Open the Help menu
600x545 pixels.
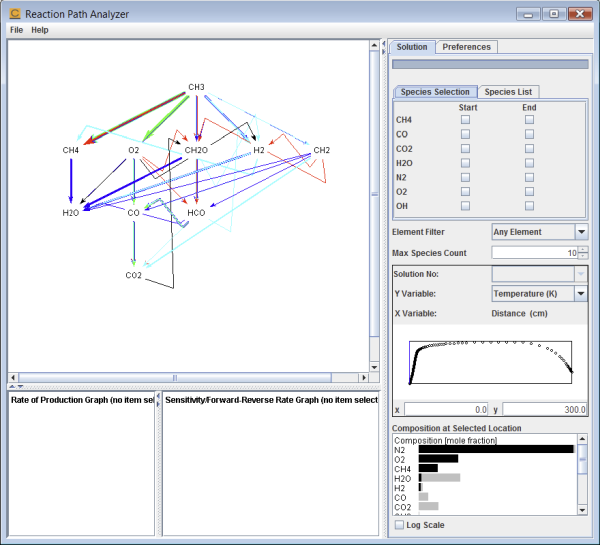[40, 30]
